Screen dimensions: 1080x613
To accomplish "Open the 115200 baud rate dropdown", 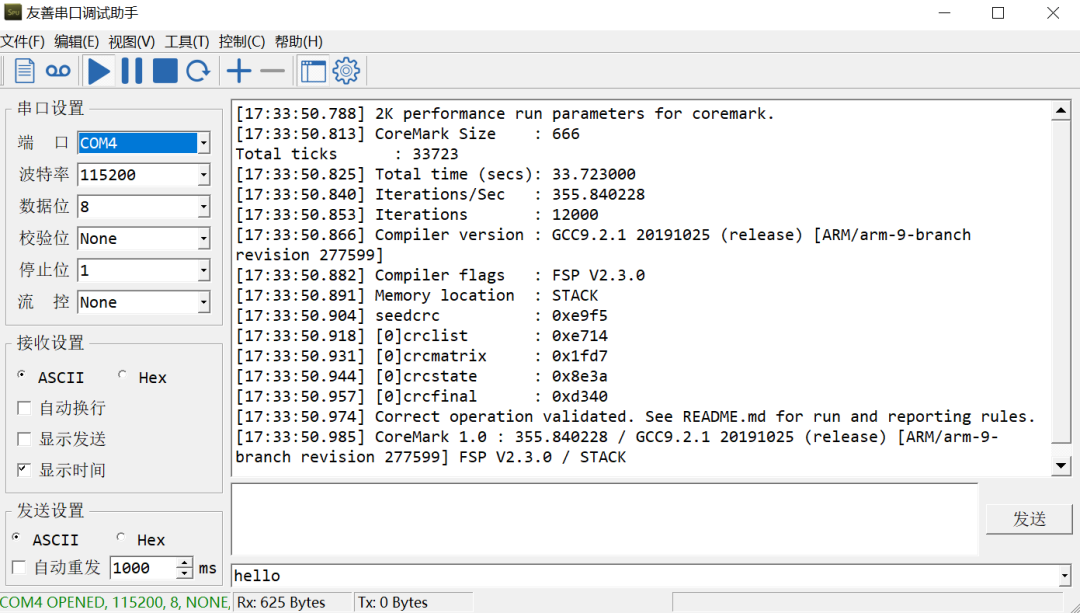I will click(203, 175).
